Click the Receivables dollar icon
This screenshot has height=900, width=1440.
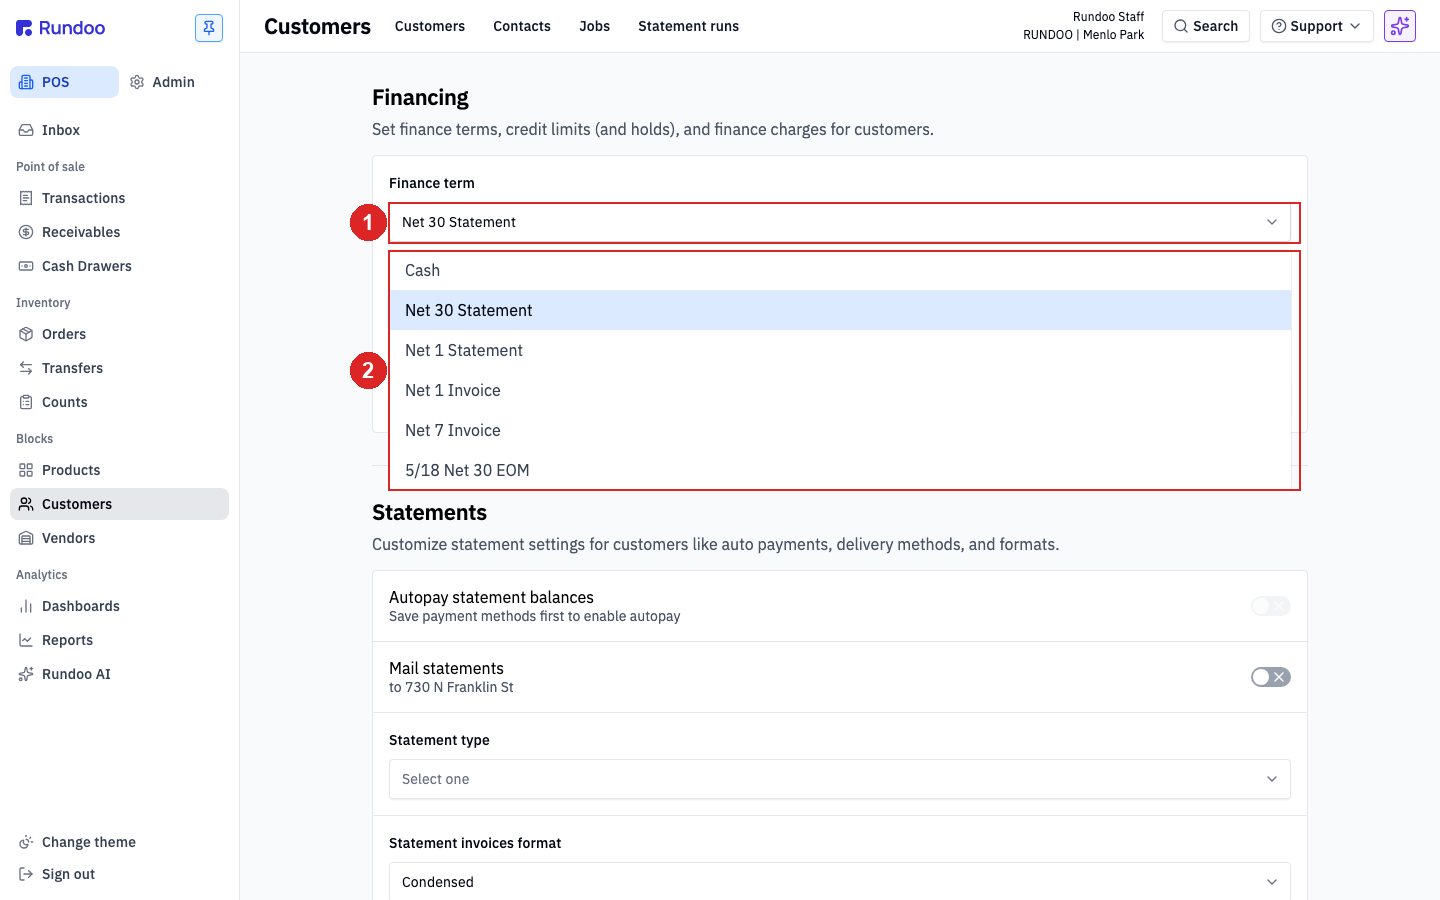pos(26,232)
